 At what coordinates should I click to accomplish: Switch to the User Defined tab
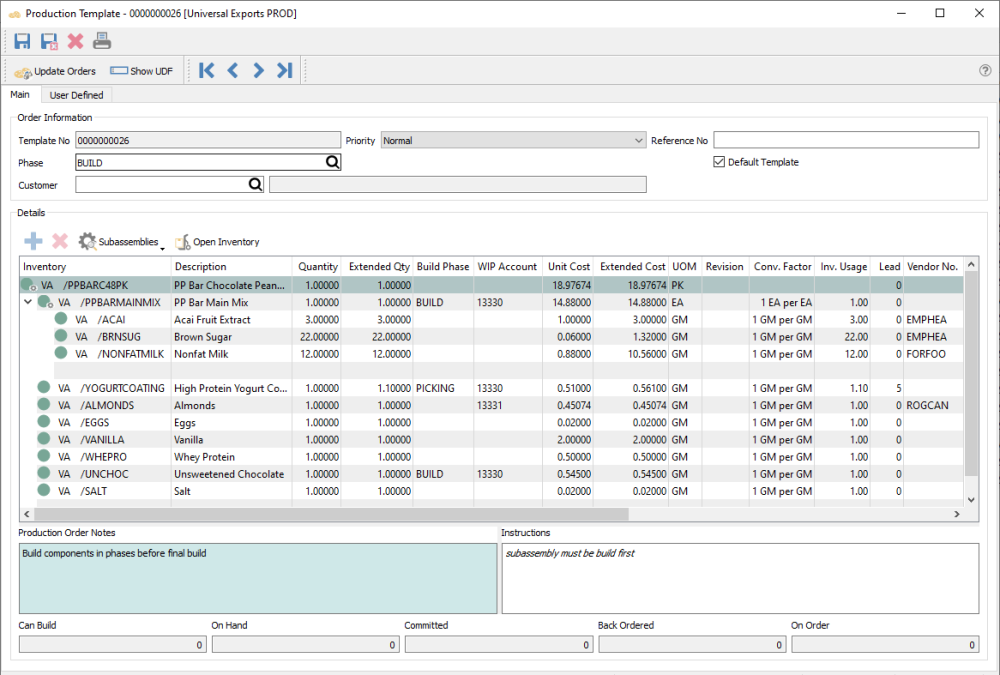click(77, 95)
